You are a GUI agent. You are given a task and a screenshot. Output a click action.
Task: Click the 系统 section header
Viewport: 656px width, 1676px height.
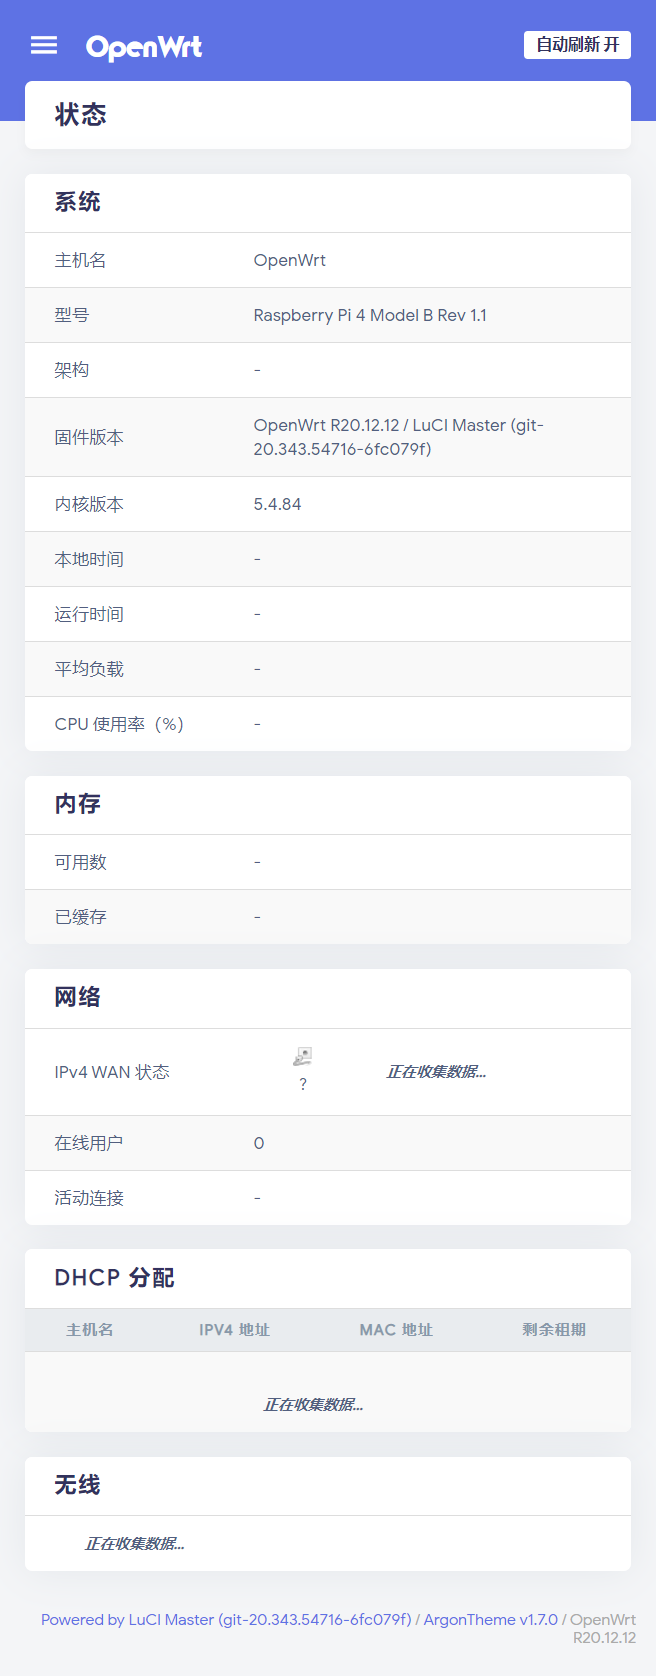click(77, 203)
